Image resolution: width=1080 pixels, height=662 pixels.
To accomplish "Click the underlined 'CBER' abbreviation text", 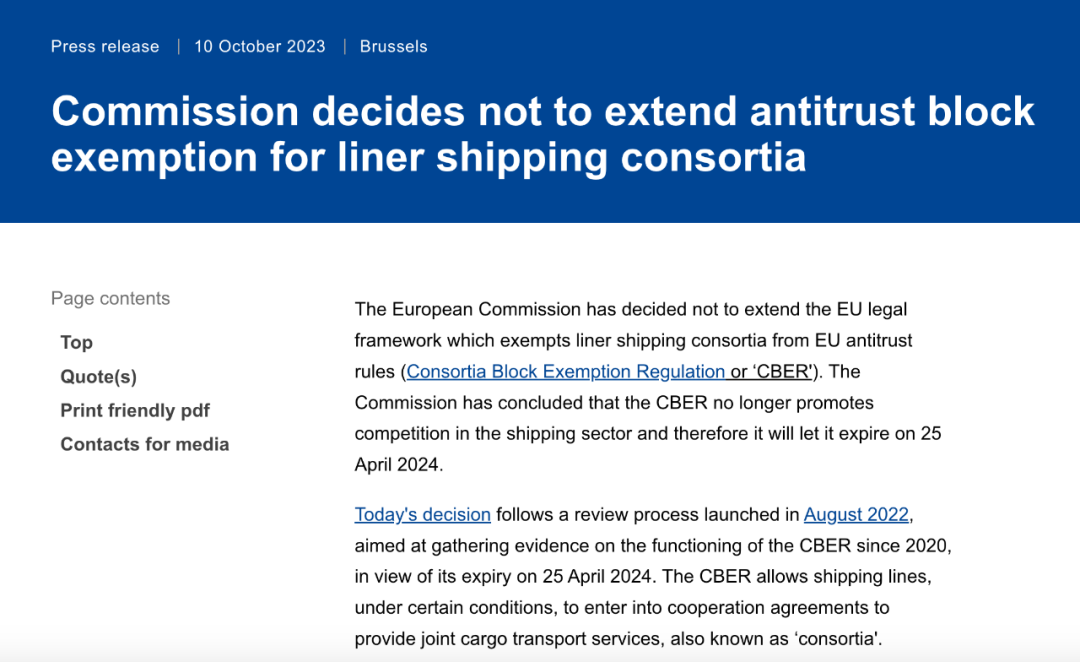I will pos(783,372).
